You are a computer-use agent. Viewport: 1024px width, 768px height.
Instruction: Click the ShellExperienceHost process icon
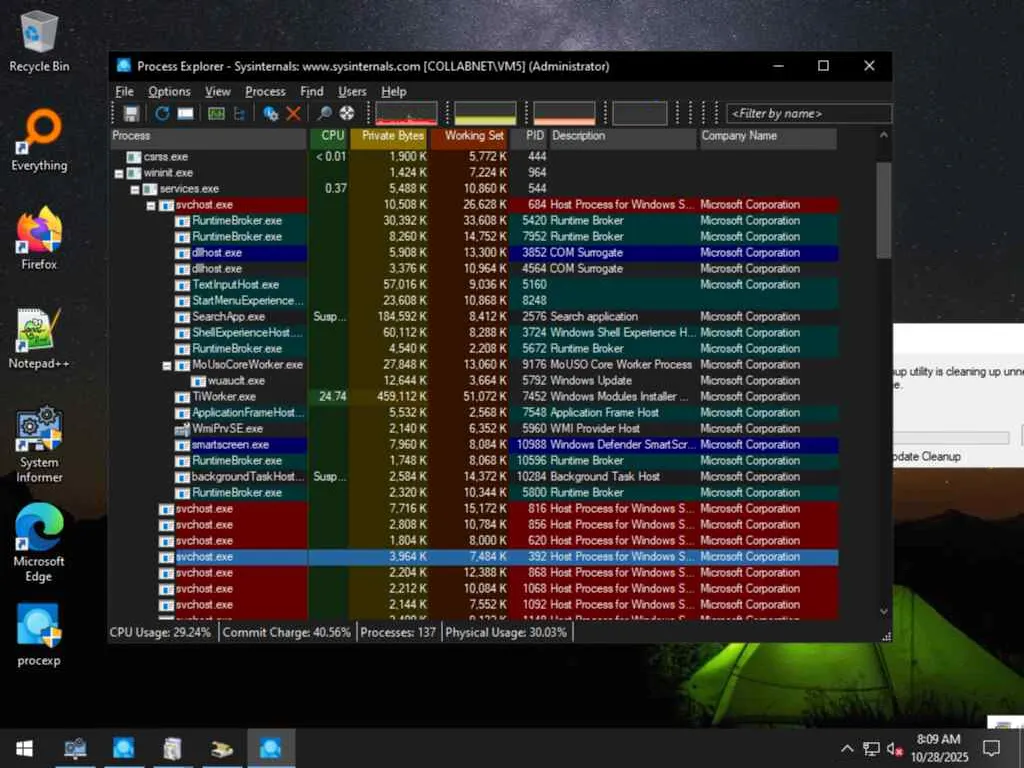182,333
